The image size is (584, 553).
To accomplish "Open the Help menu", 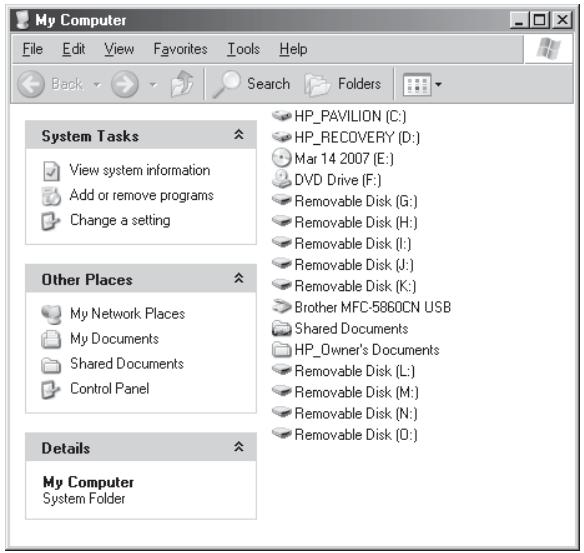I will click(293, 49).
